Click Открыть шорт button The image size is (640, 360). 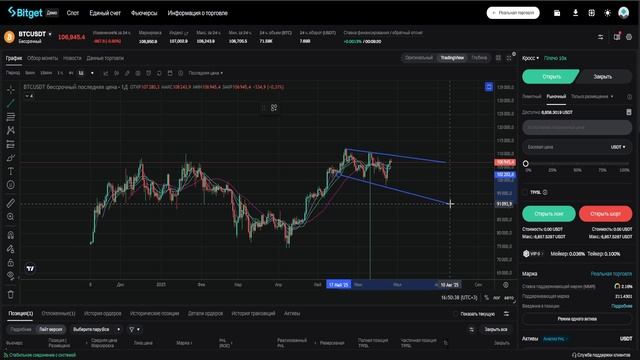[x=605, y=213]
